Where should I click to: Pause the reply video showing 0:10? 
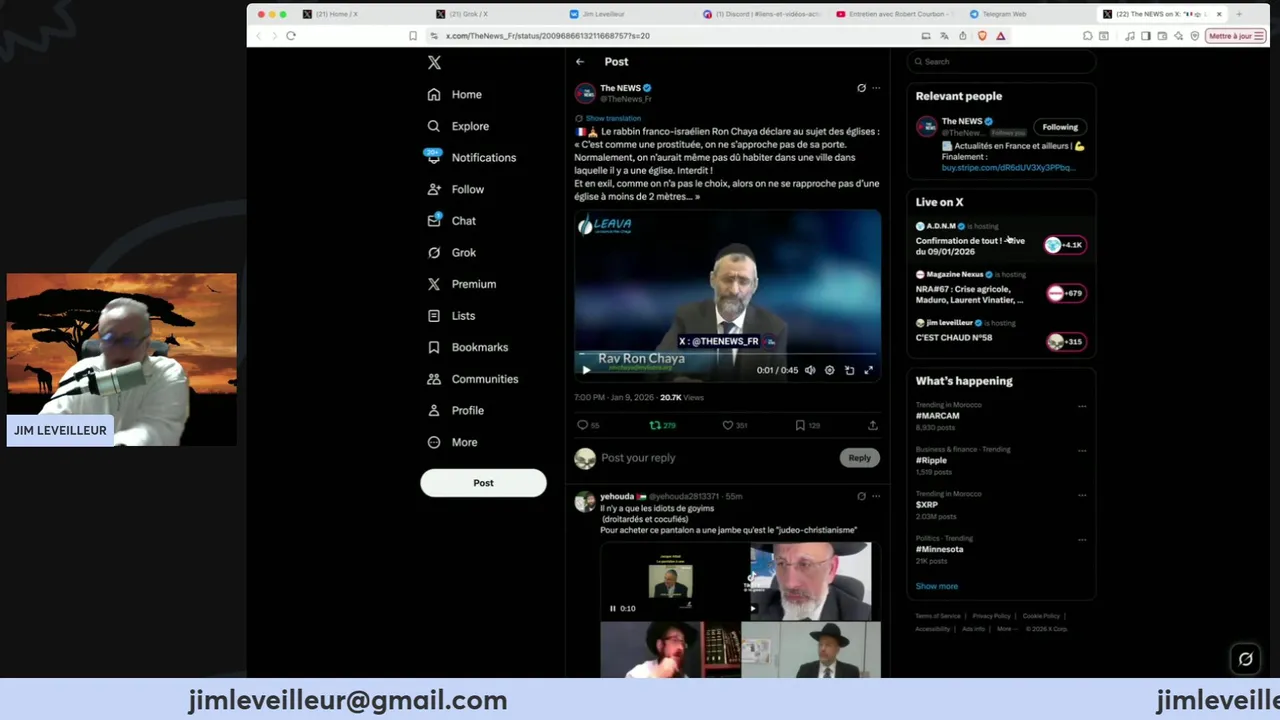613,608
